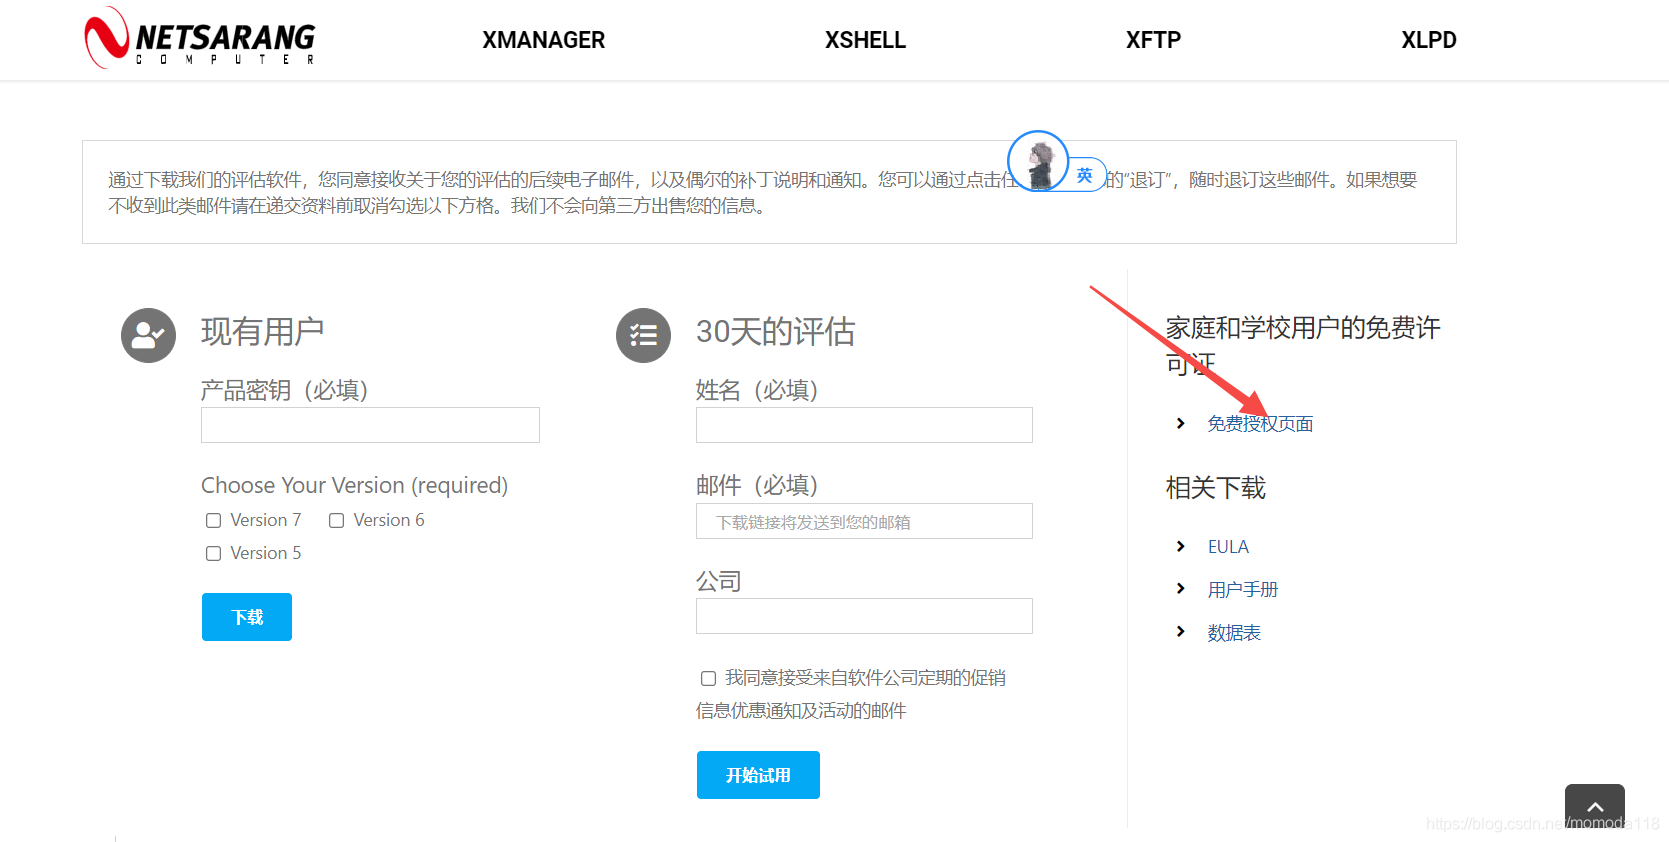1669x842 pixels.
Task: Focus the 姓名 input field
Action: click(864, 425)
